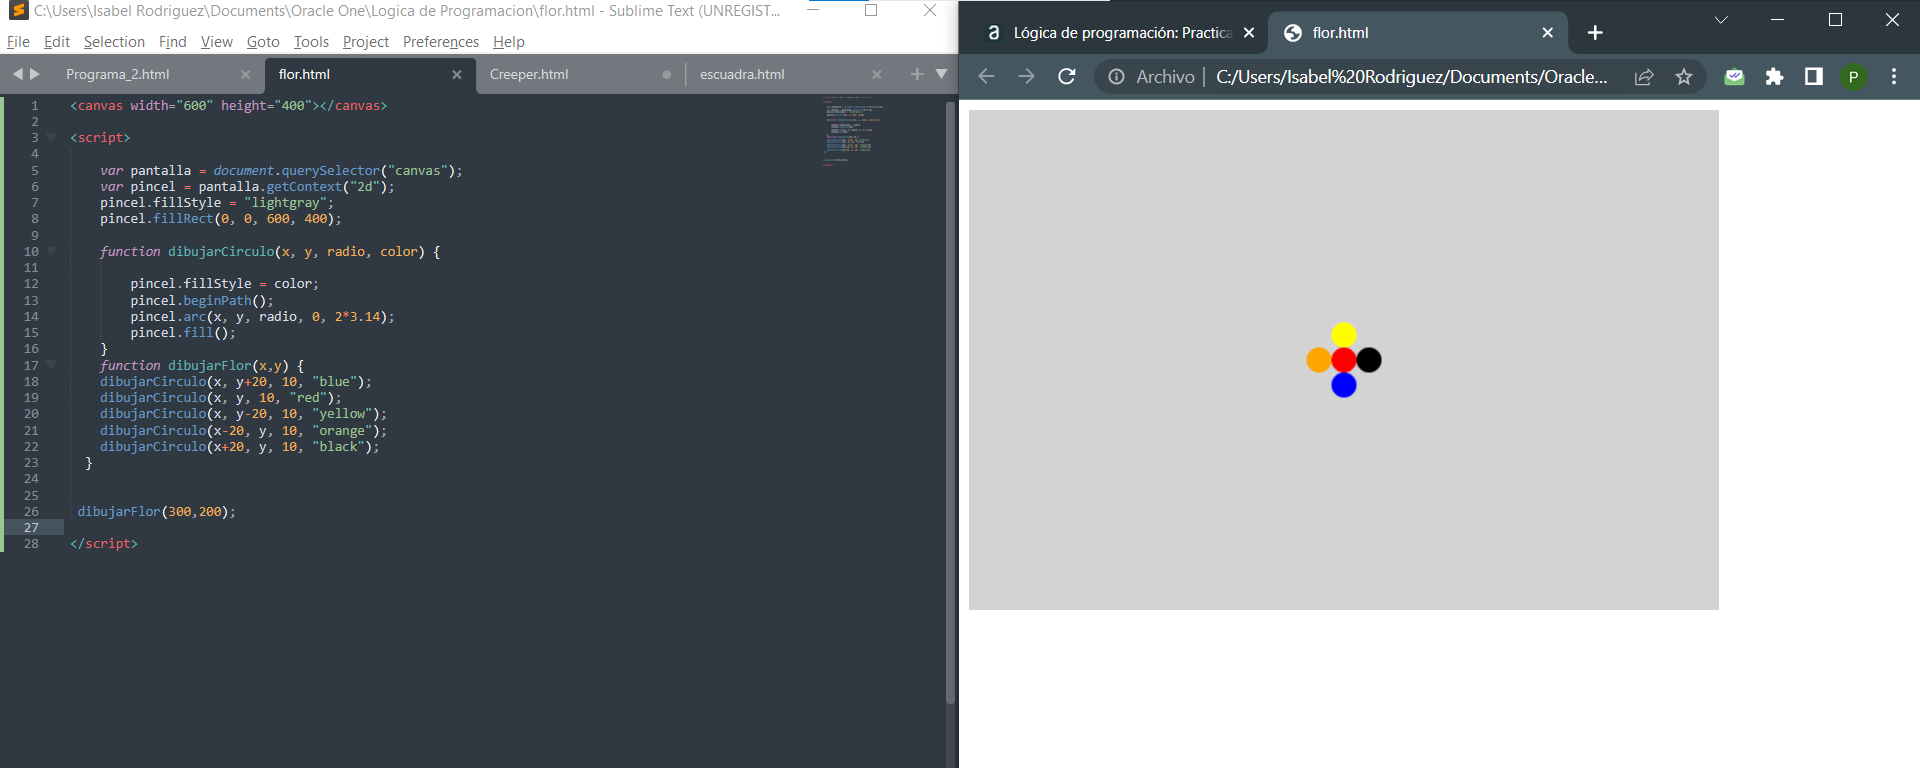This screenshot has height=768, width=1920.
Task: Open the Chrome Extensions puzzle icon
Action: [x=1774, y=77]
